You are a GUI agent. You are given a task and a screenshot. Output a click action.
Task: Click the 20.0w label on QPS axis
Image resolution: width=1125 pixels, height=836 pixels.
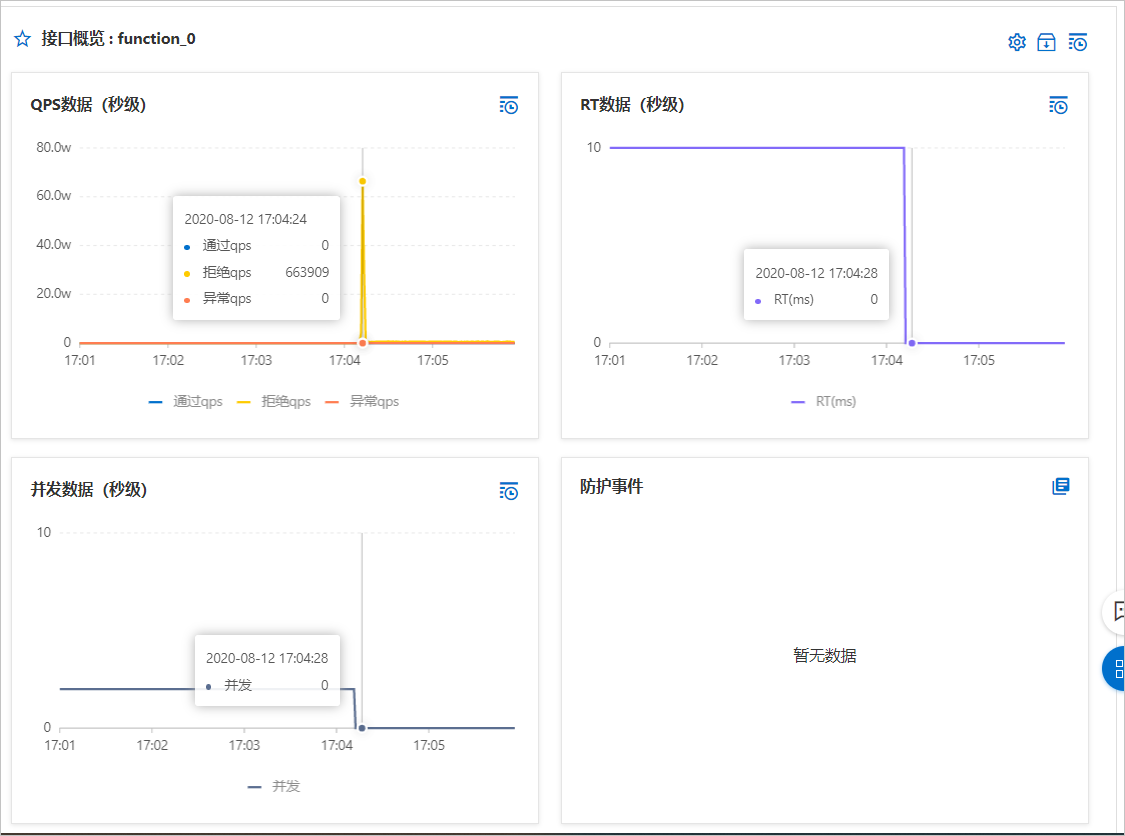pyautogui.click(x=54, y=293)
